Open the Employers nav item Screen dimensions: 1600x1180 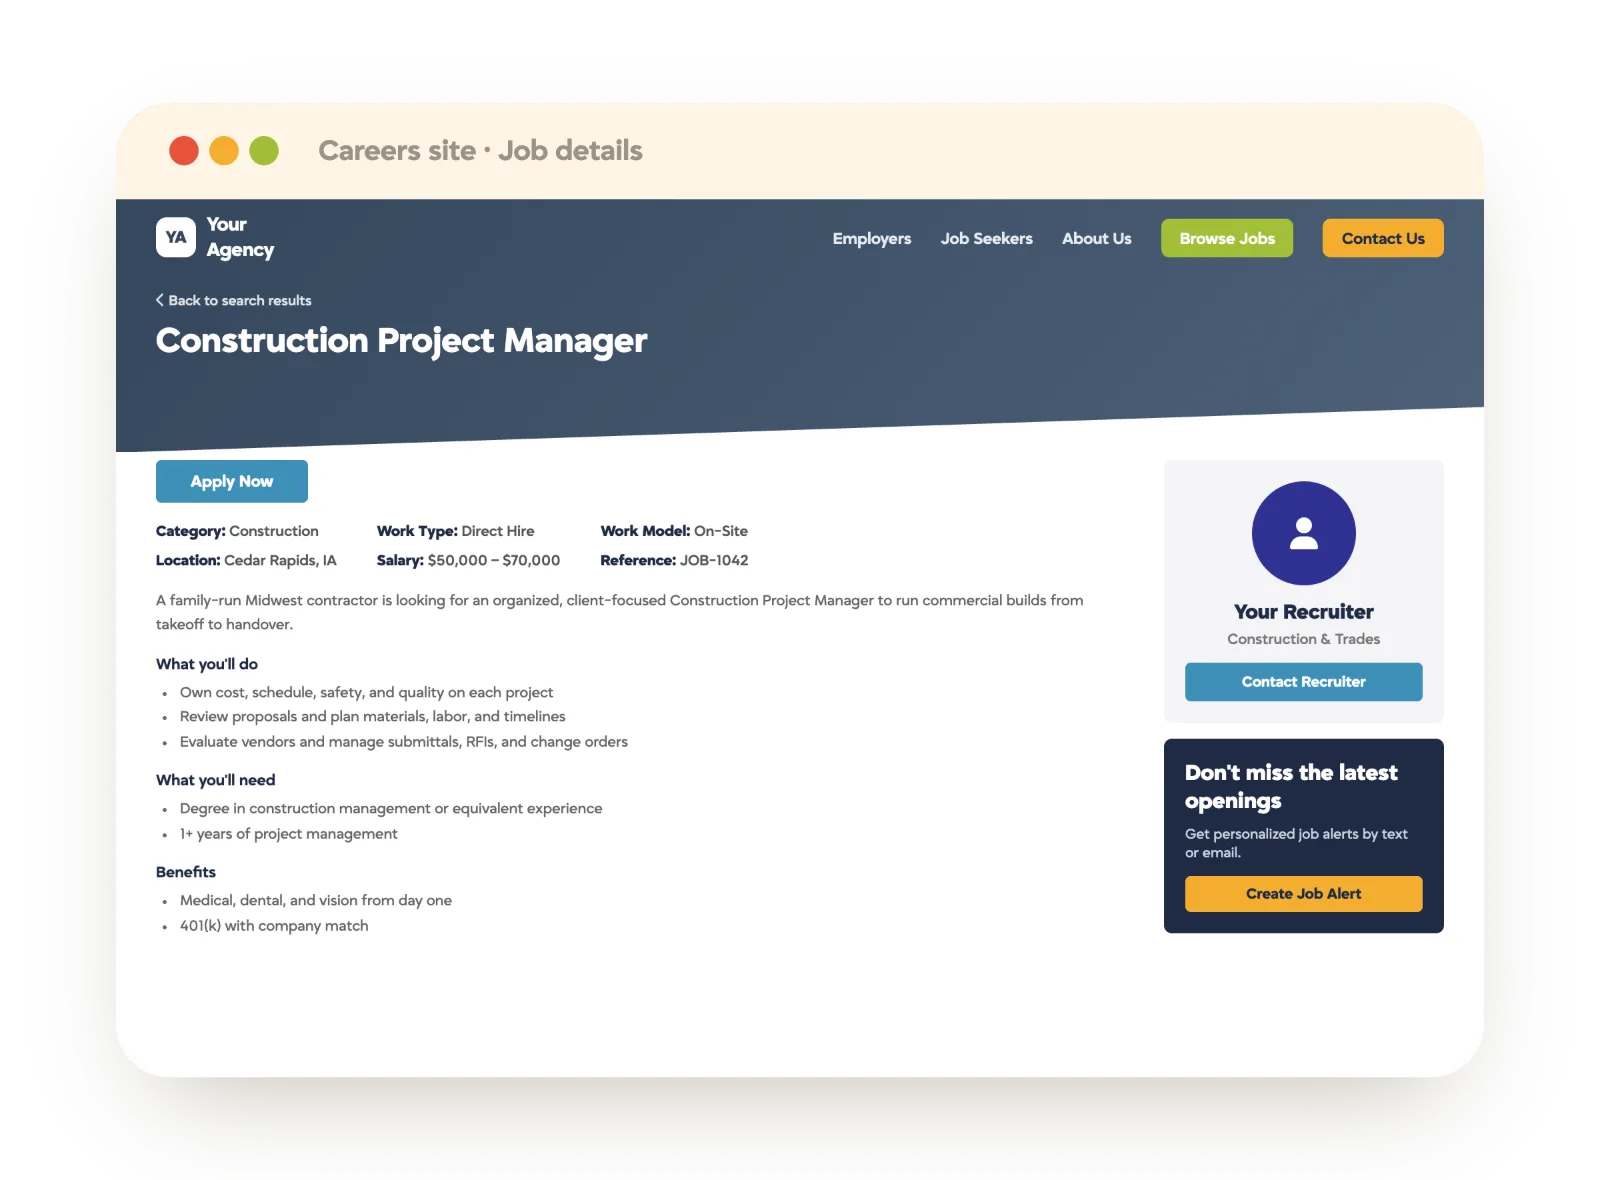(872, 238)
